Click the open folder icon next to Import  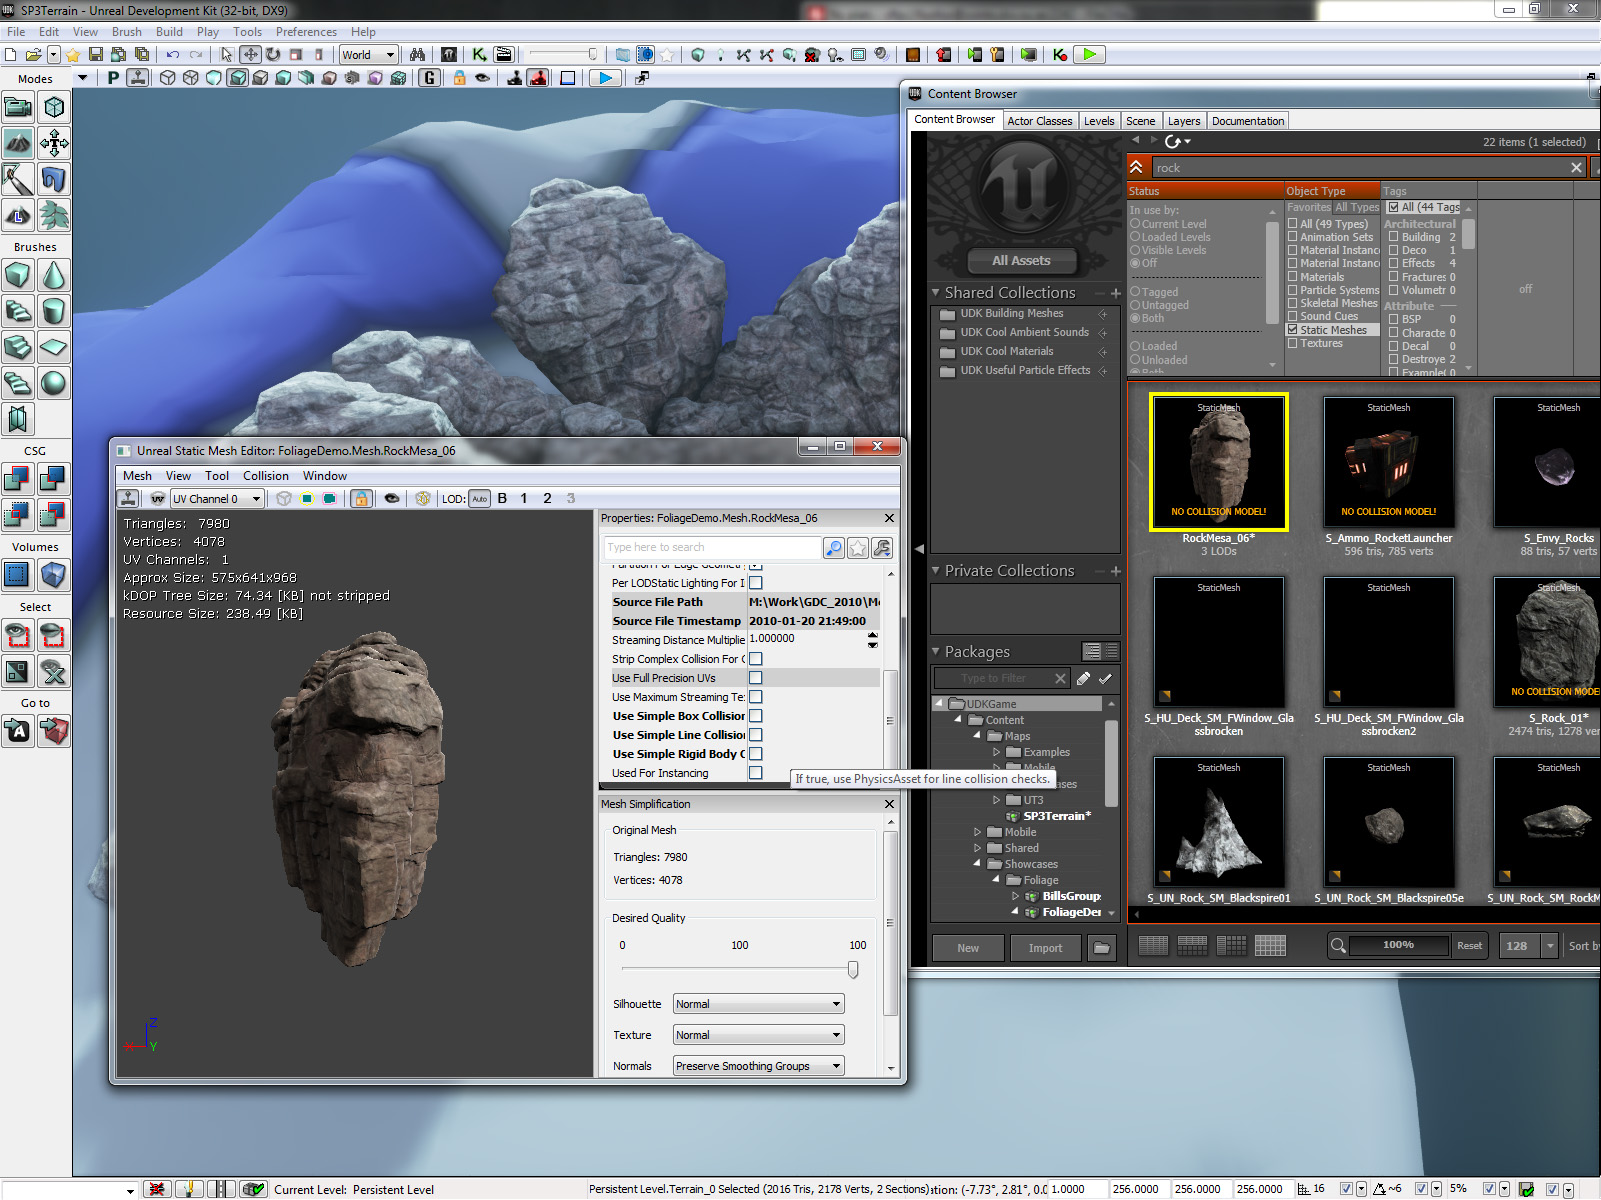pyautogui.click(x=1101, y=948)
